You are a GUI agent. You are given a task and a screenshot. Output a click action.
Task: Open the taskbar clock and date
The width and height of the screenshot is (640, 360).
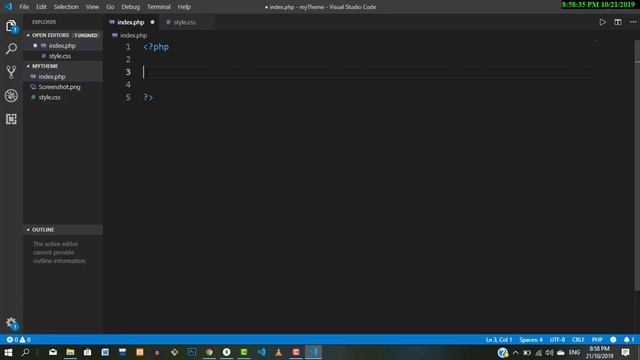tap(599, 352)
